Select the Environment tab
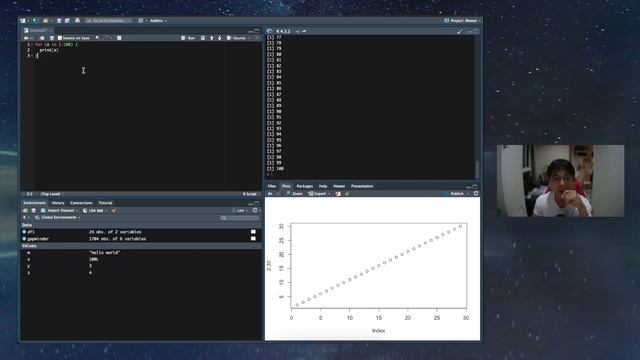Screen dimensions: 640x360 coord(34,203)
